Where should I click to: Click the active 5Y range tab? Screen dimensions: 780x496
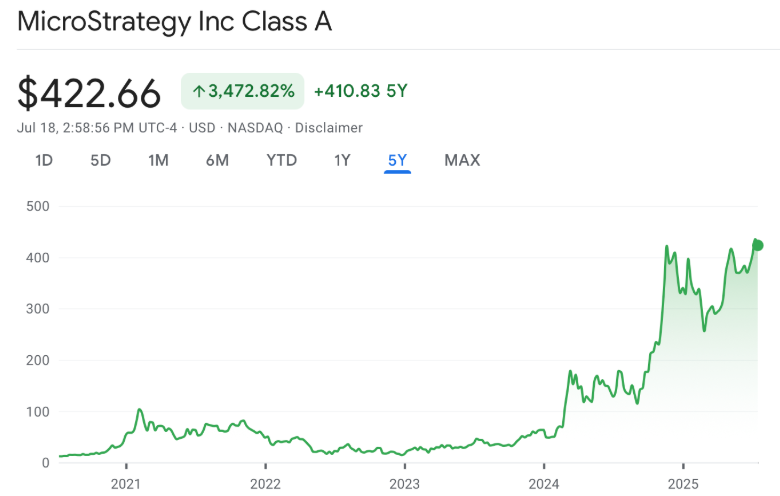click(397, 160)
